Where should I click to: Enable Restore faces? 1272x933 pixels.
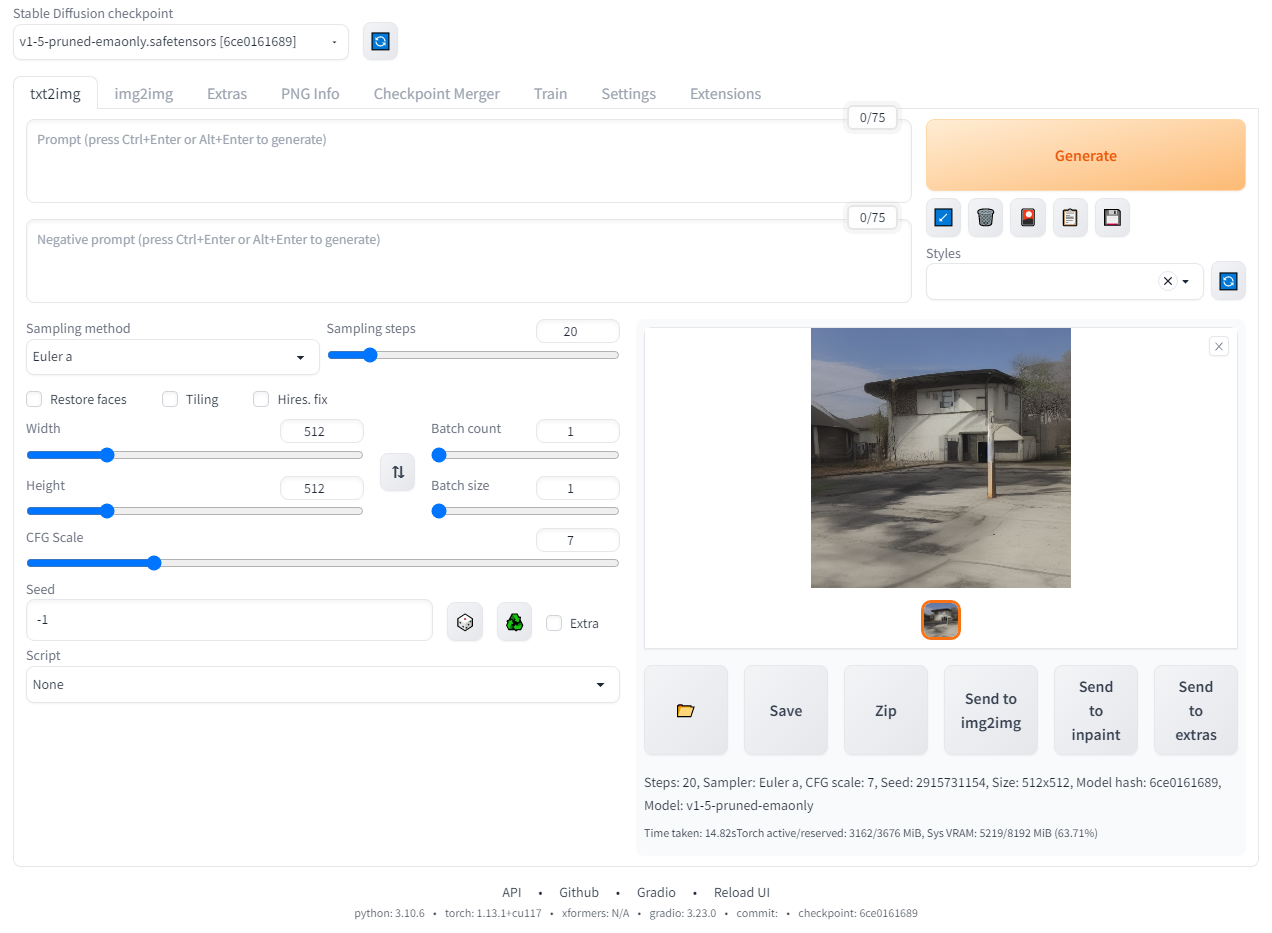coord(34,399)
